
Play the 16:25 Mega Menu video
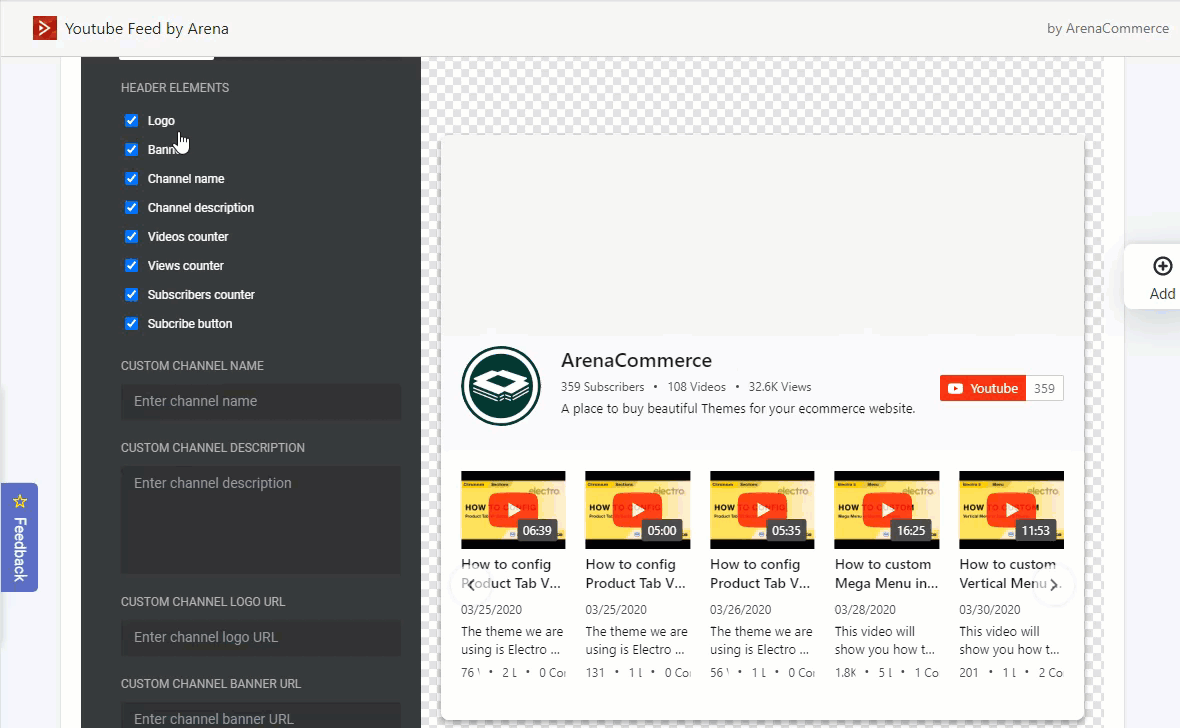click(x=887, y=510)
